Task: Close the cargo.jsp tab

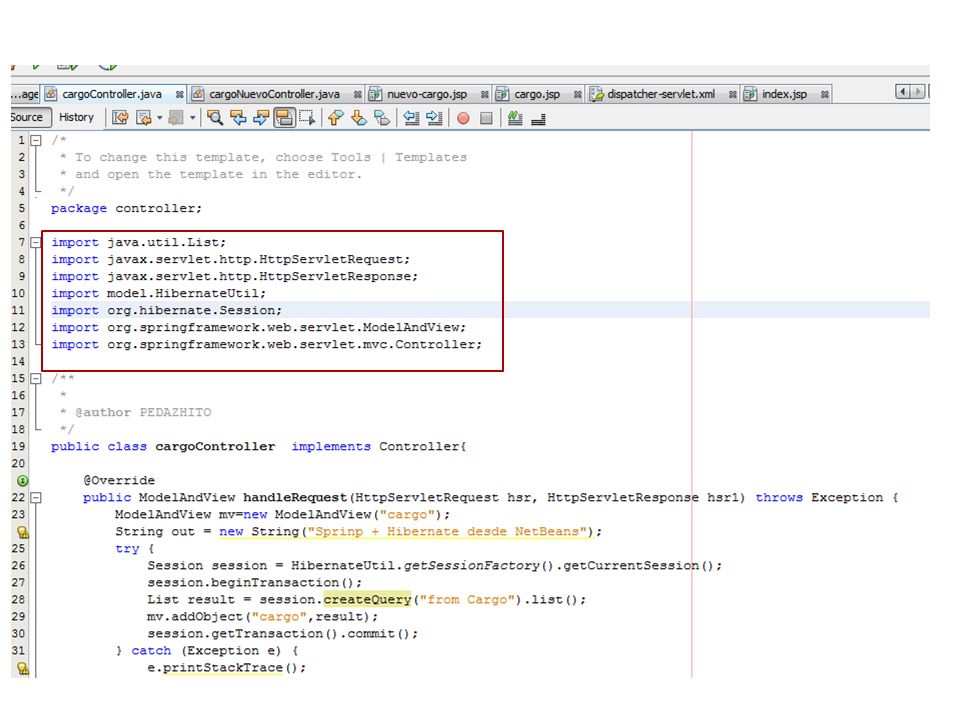Action: [x=577, y=95]
